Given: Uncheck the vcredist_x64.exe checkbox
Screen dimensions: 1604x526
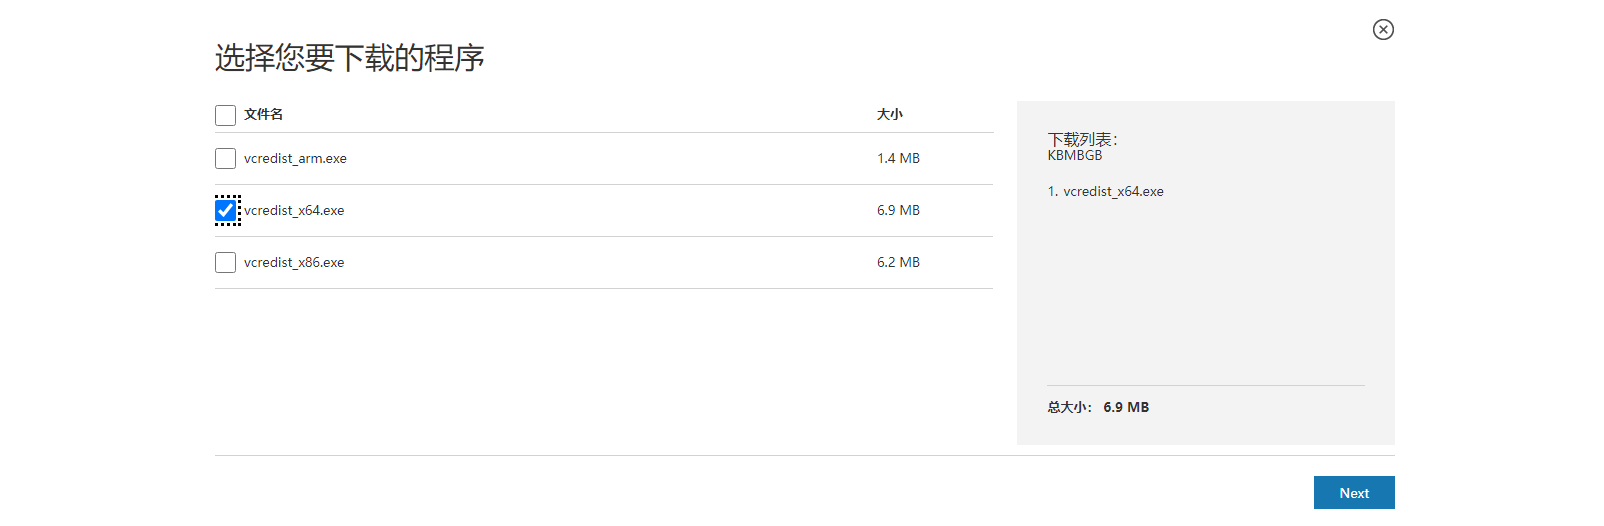Looking at the screenshot, I should point(225,211).
